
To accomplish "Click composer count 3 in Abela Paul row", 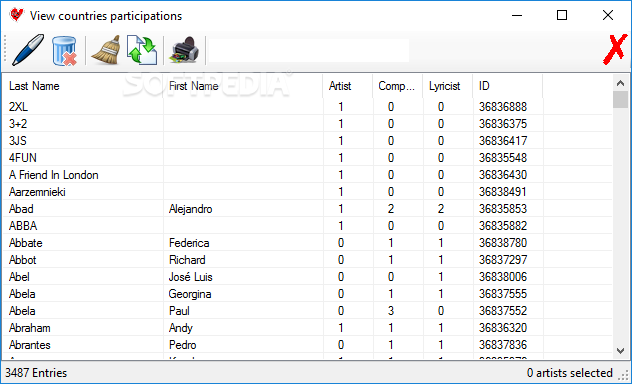I will (x=391, y=311).
